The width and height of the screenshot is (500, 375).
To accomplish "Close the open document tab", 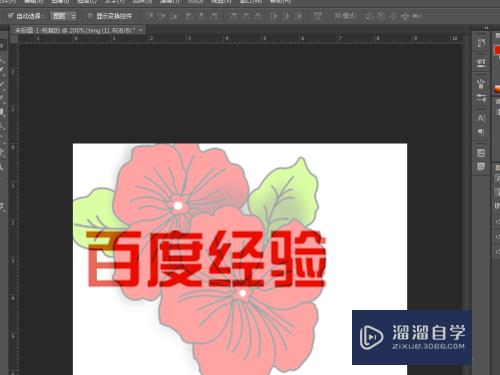I will coord(141,30).
